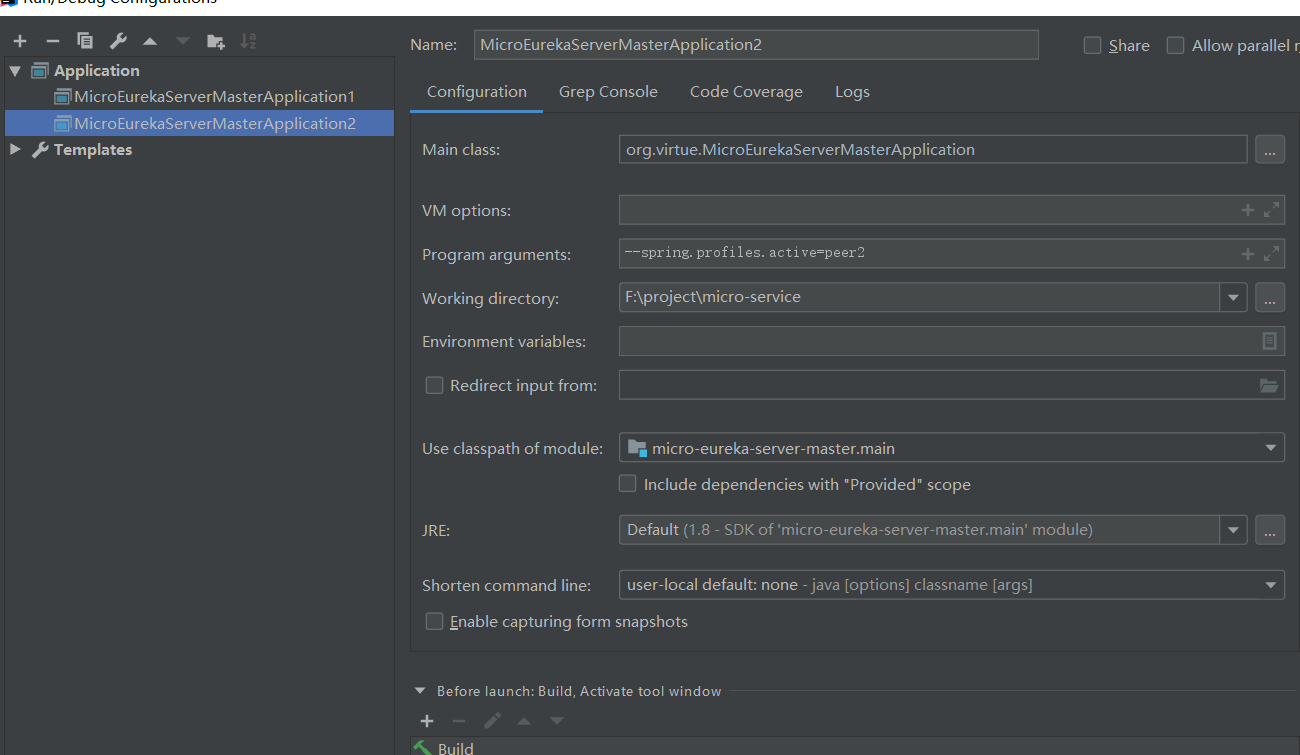The height and width of the screenshot is (755, 1300).
Task: Remove the Before launch task
Action: [x=459, y=721]
